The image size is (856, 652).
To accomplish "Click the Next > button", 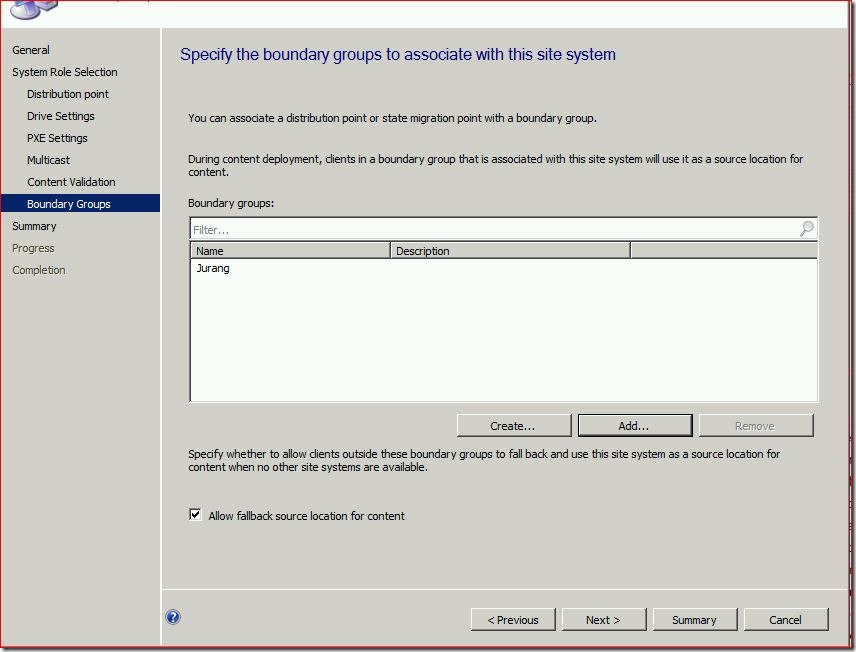I will tap(603, 620).
